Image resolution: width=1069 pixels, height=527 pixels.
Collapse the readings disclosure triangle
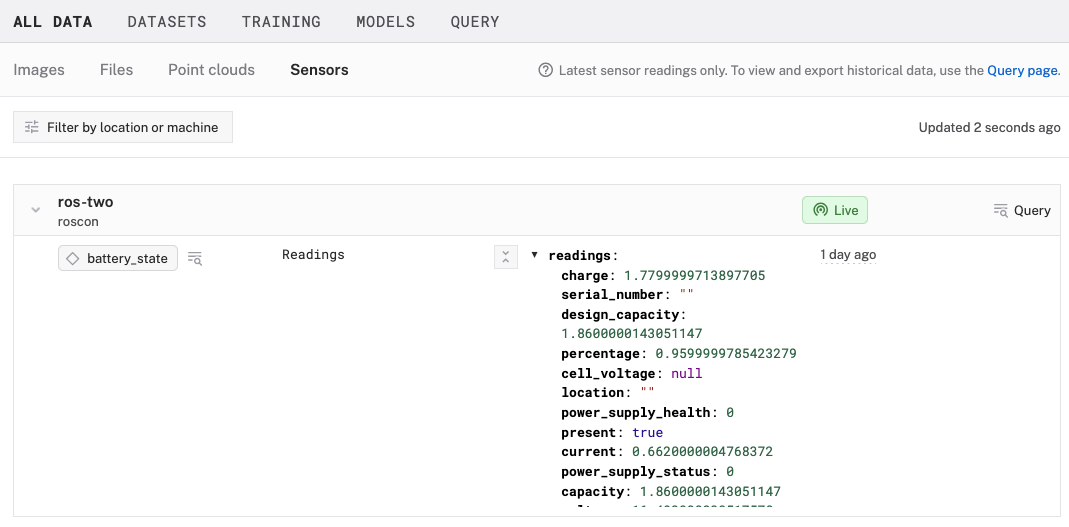click(x=534, y=255)
